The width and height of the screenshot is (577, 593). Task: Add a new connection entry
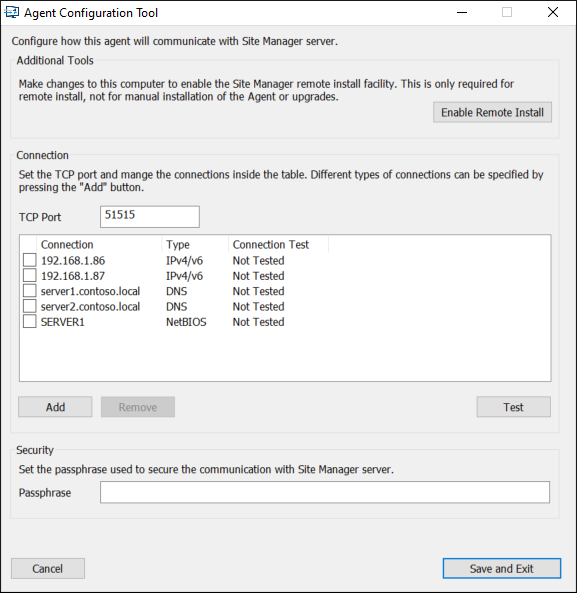pos(55,407)
